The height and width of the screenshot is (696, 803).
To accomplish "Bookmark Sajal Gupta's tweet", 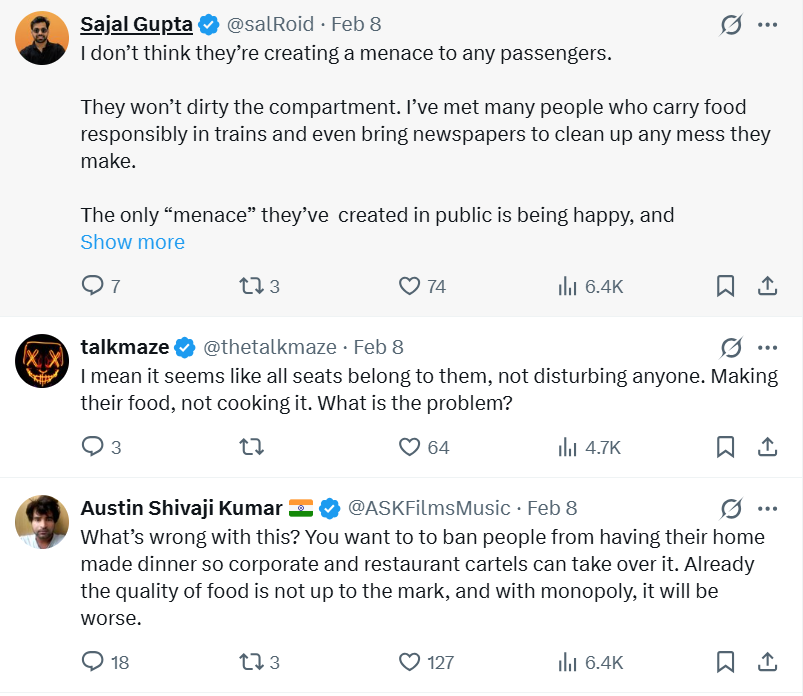I will tap(726, 286).
